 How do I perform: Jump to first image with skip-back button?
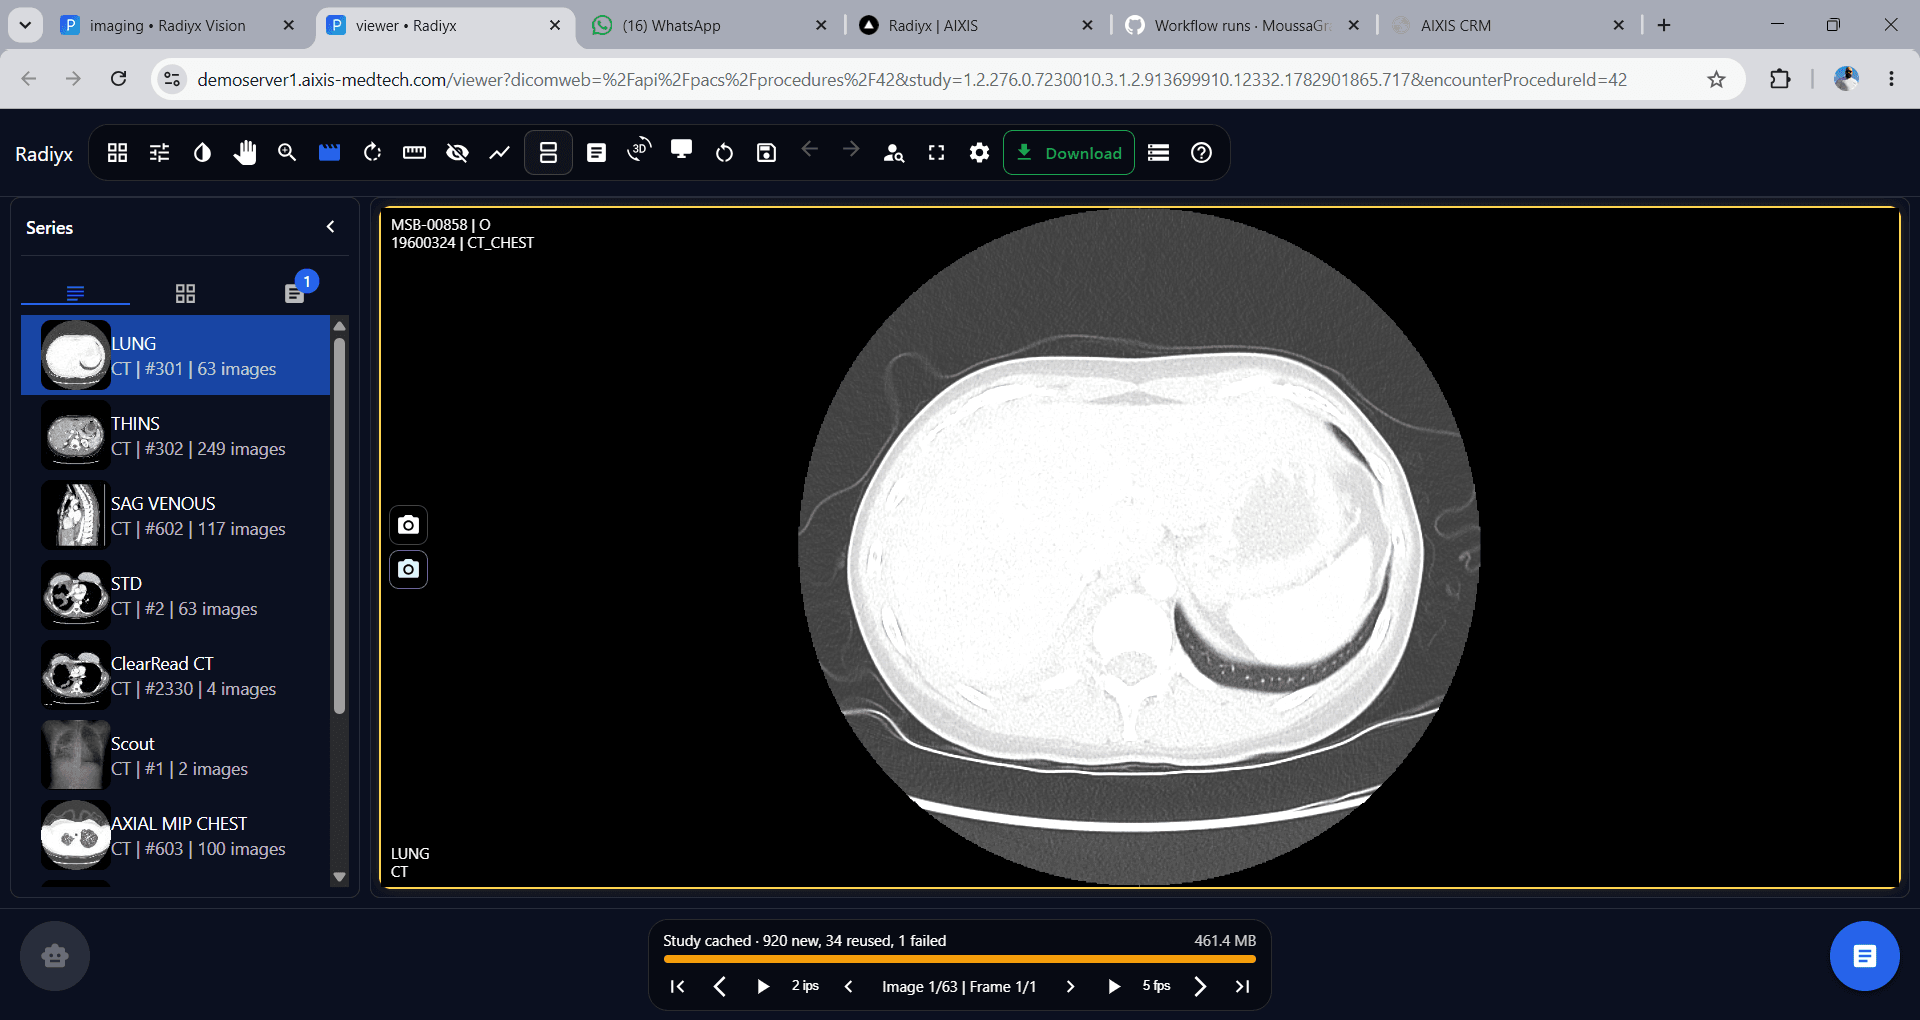coord(677,986)
